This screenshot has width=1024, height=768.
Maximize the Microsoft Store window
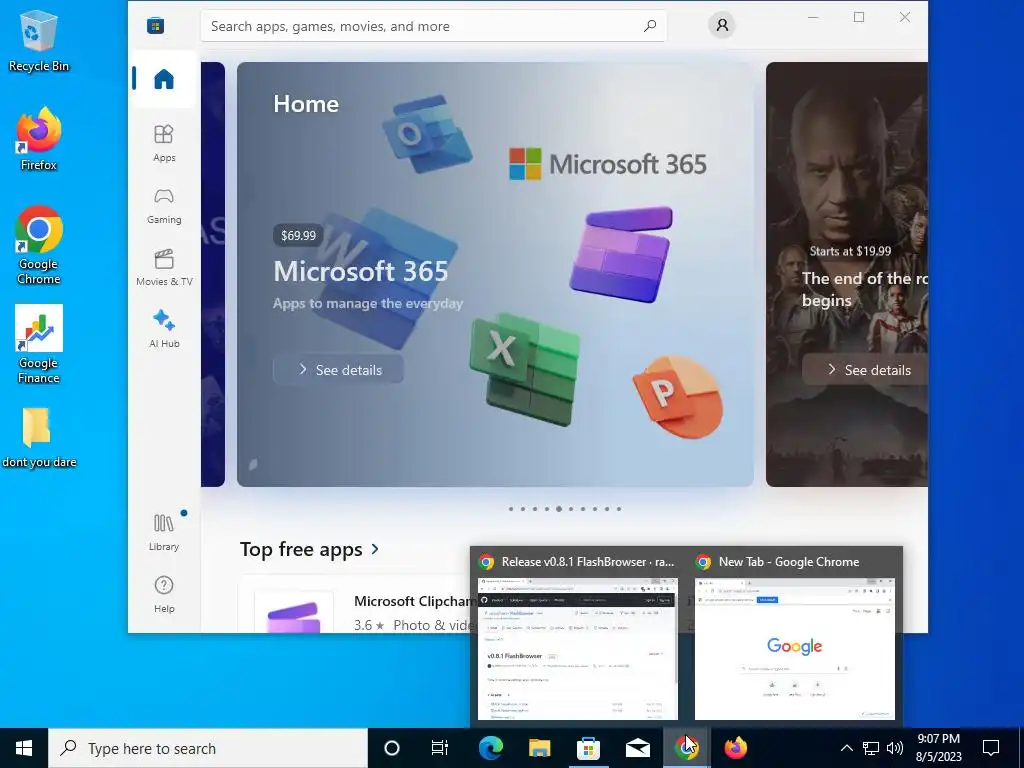pyautogui.click(x=859, y=18)
